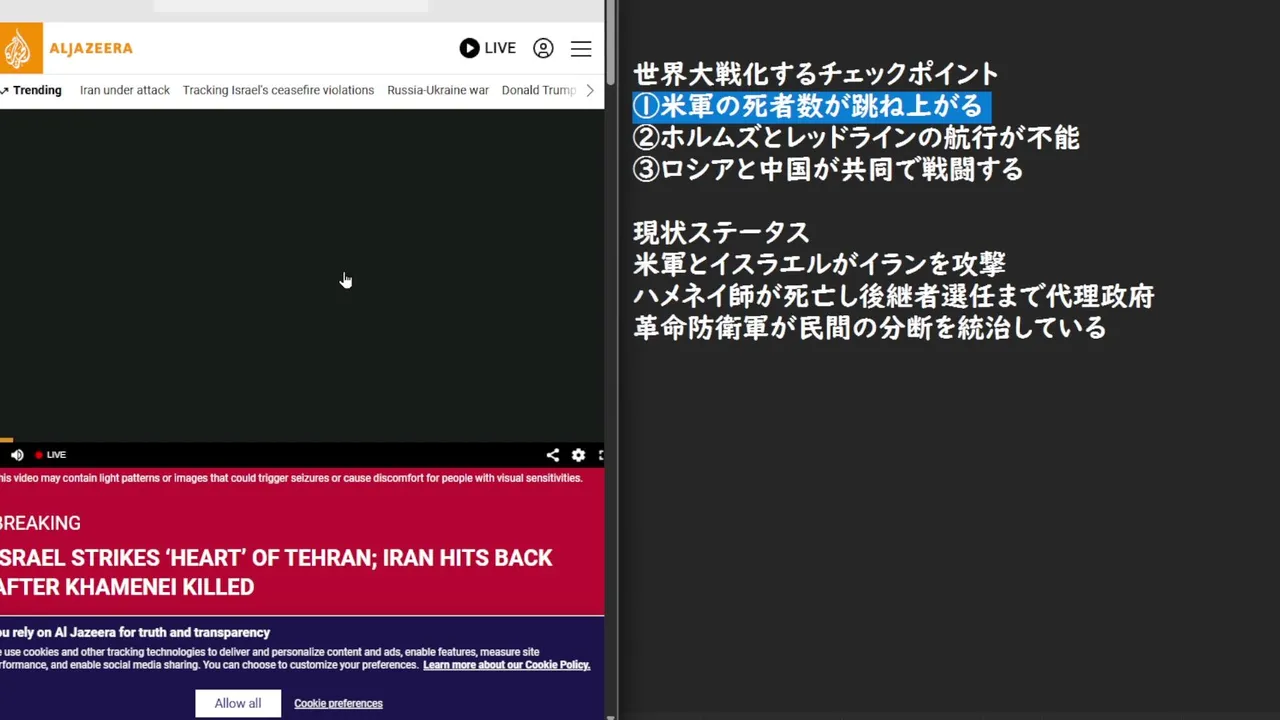This screenshot has width=1280, height=720.
Task: Open Cookie preferences link
Action: 338,703
